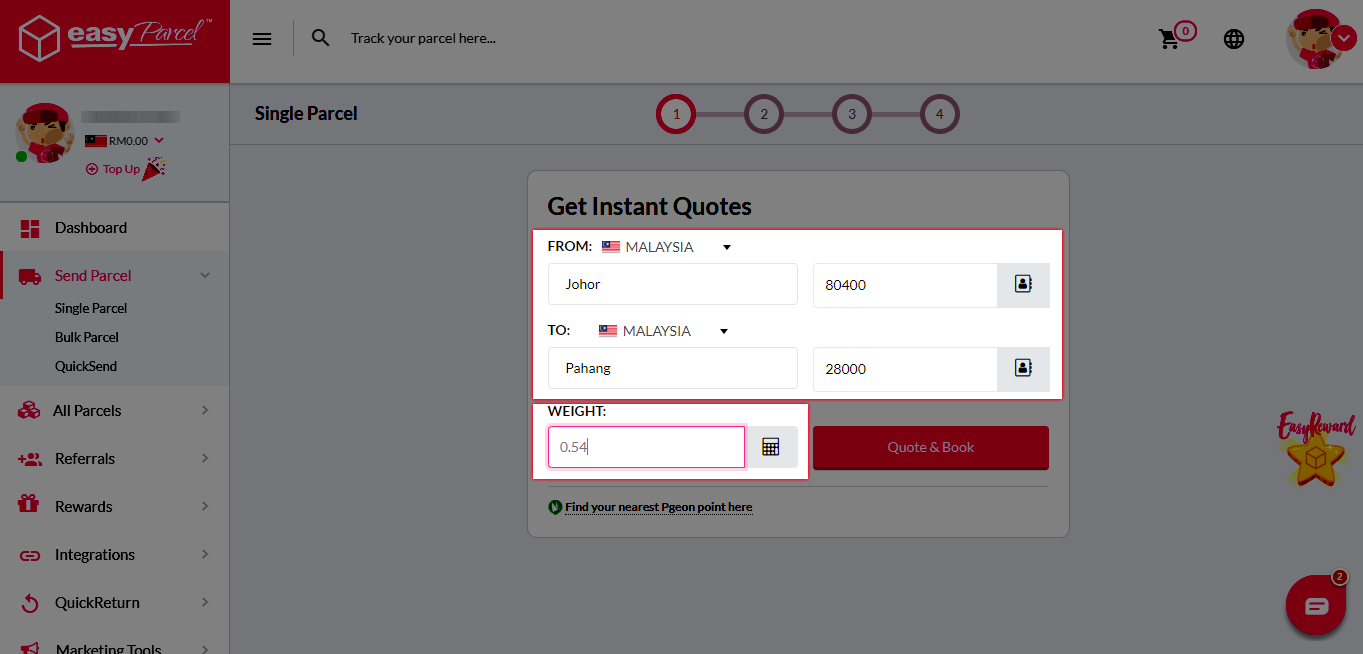Click the Quote & Book button
Image resolution: width=1363 pixels, height=654 pixels.
(x=931, y=447)
